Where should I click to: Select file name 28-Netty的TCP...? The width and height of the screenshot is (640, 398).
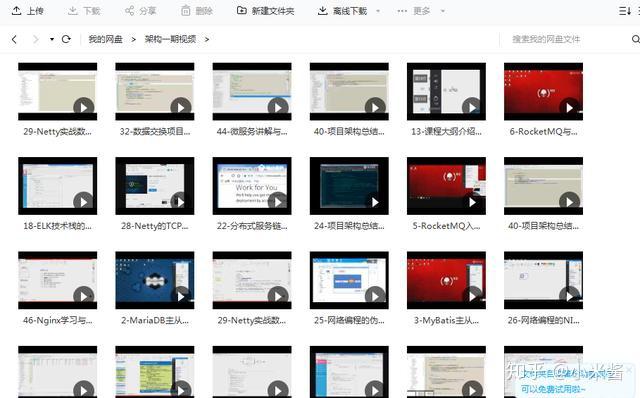point(155,226)
